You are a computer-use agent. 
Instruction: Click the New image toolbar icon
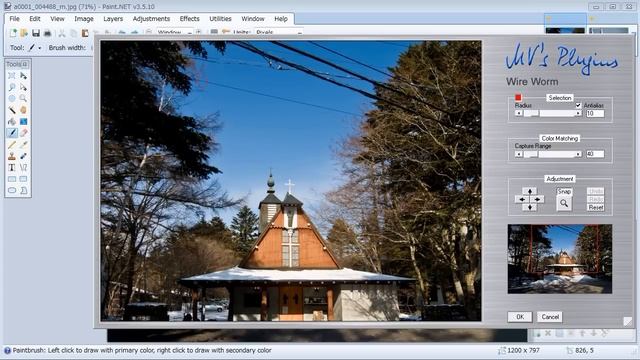(x=13, y=33)
